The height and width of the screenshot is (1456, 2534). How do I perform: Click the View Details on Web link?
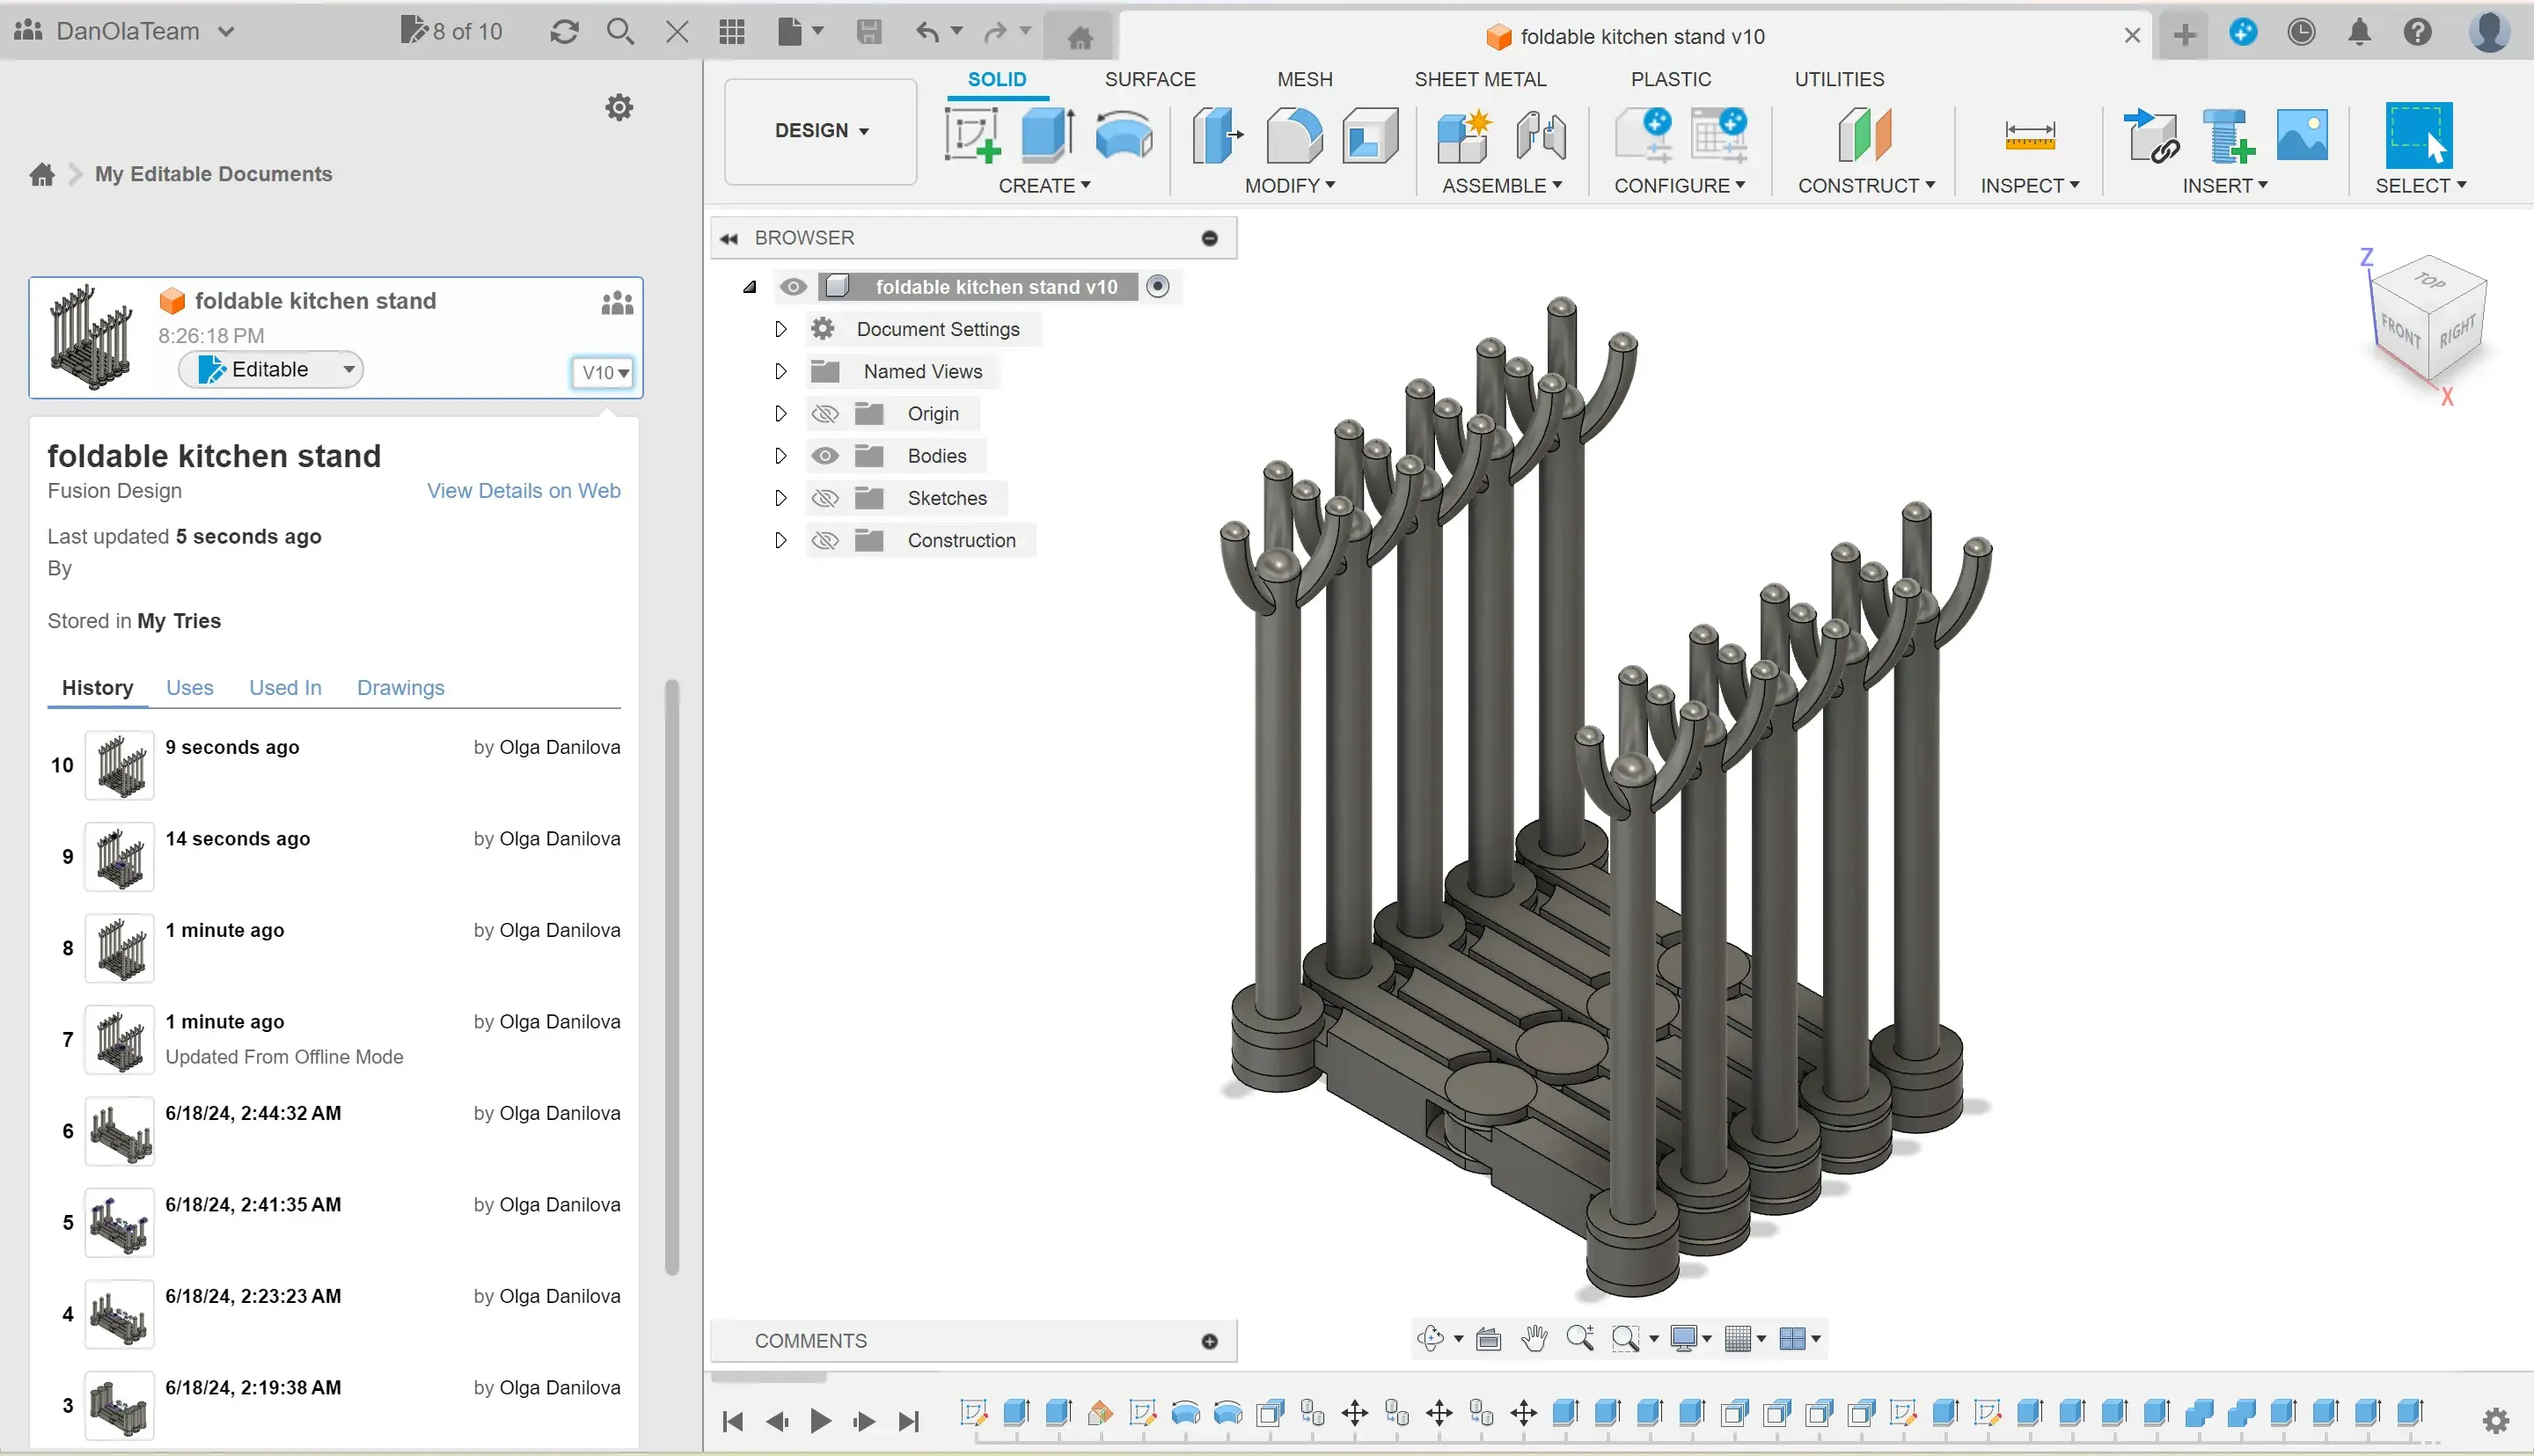pyautogui.click(x=523, y=491)
